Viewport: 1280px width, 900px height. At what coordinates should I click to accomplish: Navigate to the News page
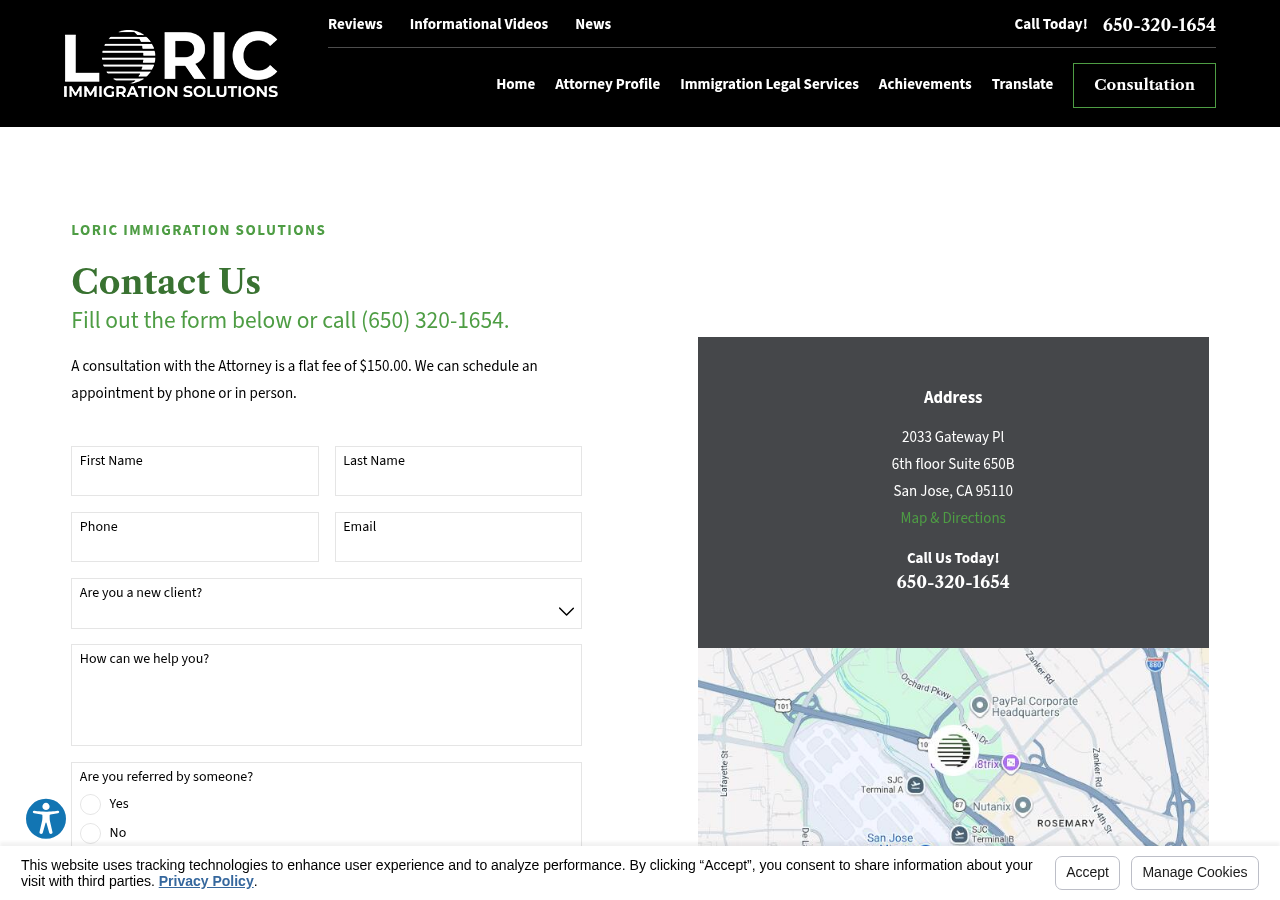[x=593, y=22]
